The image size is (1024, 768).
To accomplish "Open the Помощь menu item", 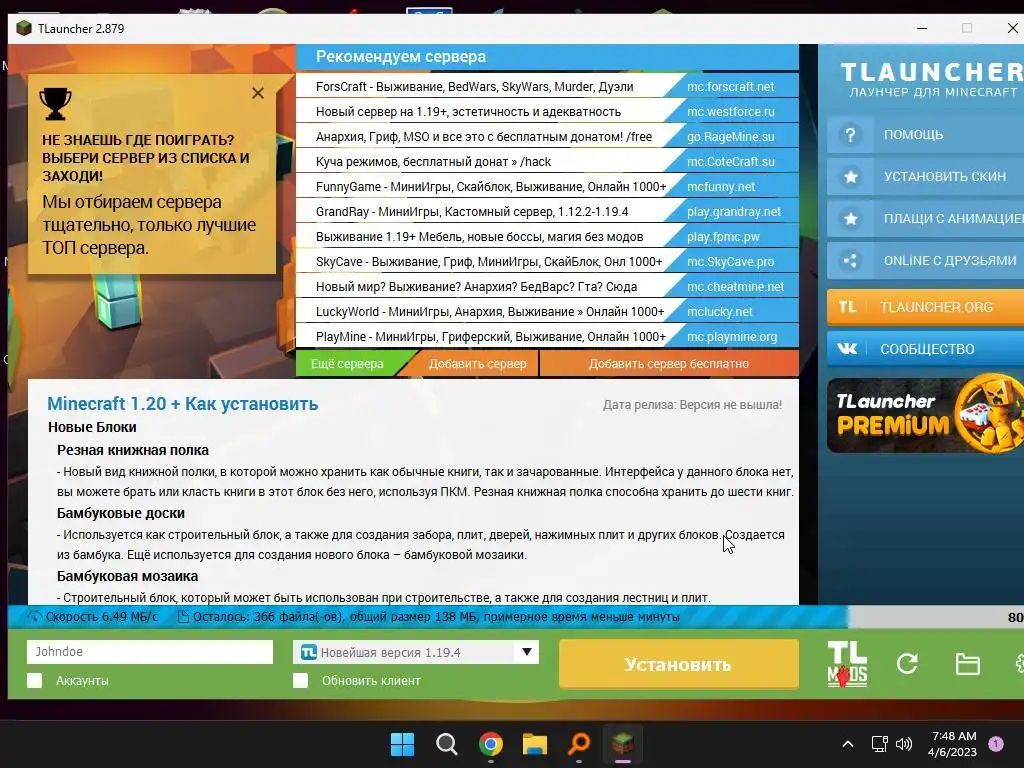I will click(925, 135).
